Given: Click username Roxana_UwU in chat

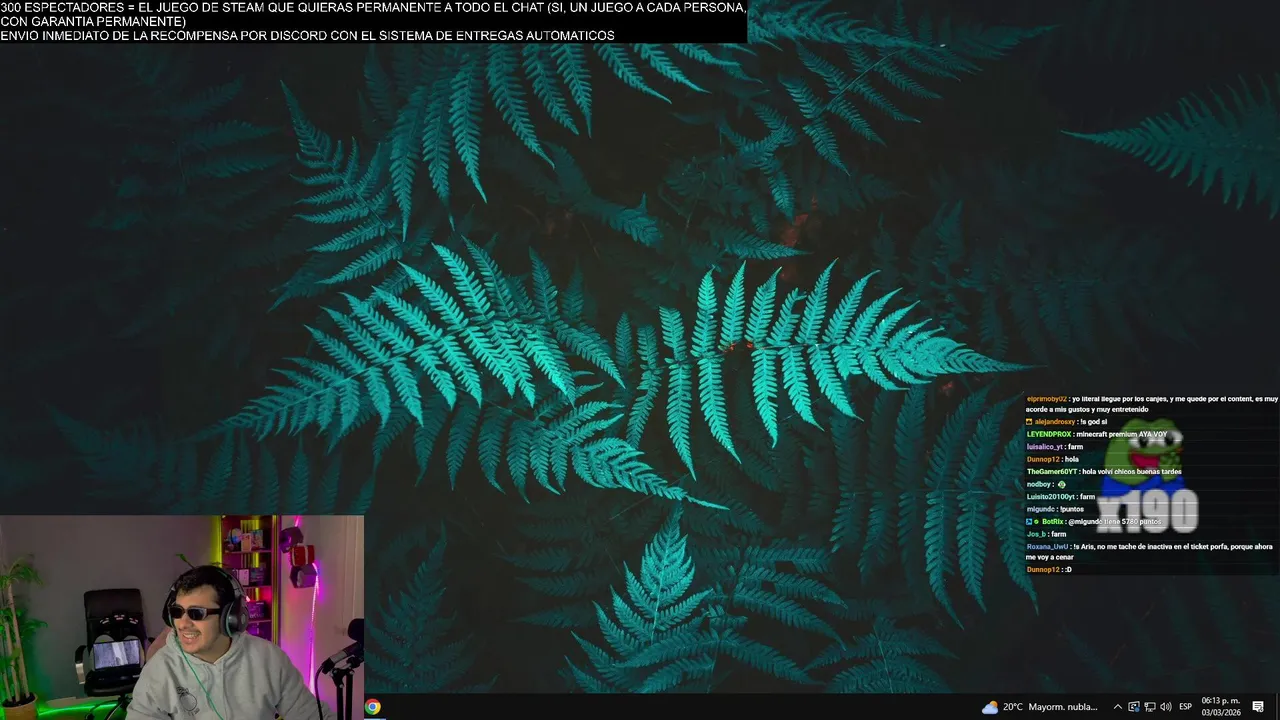Looking at the screenshot, I should [1047, 547].
